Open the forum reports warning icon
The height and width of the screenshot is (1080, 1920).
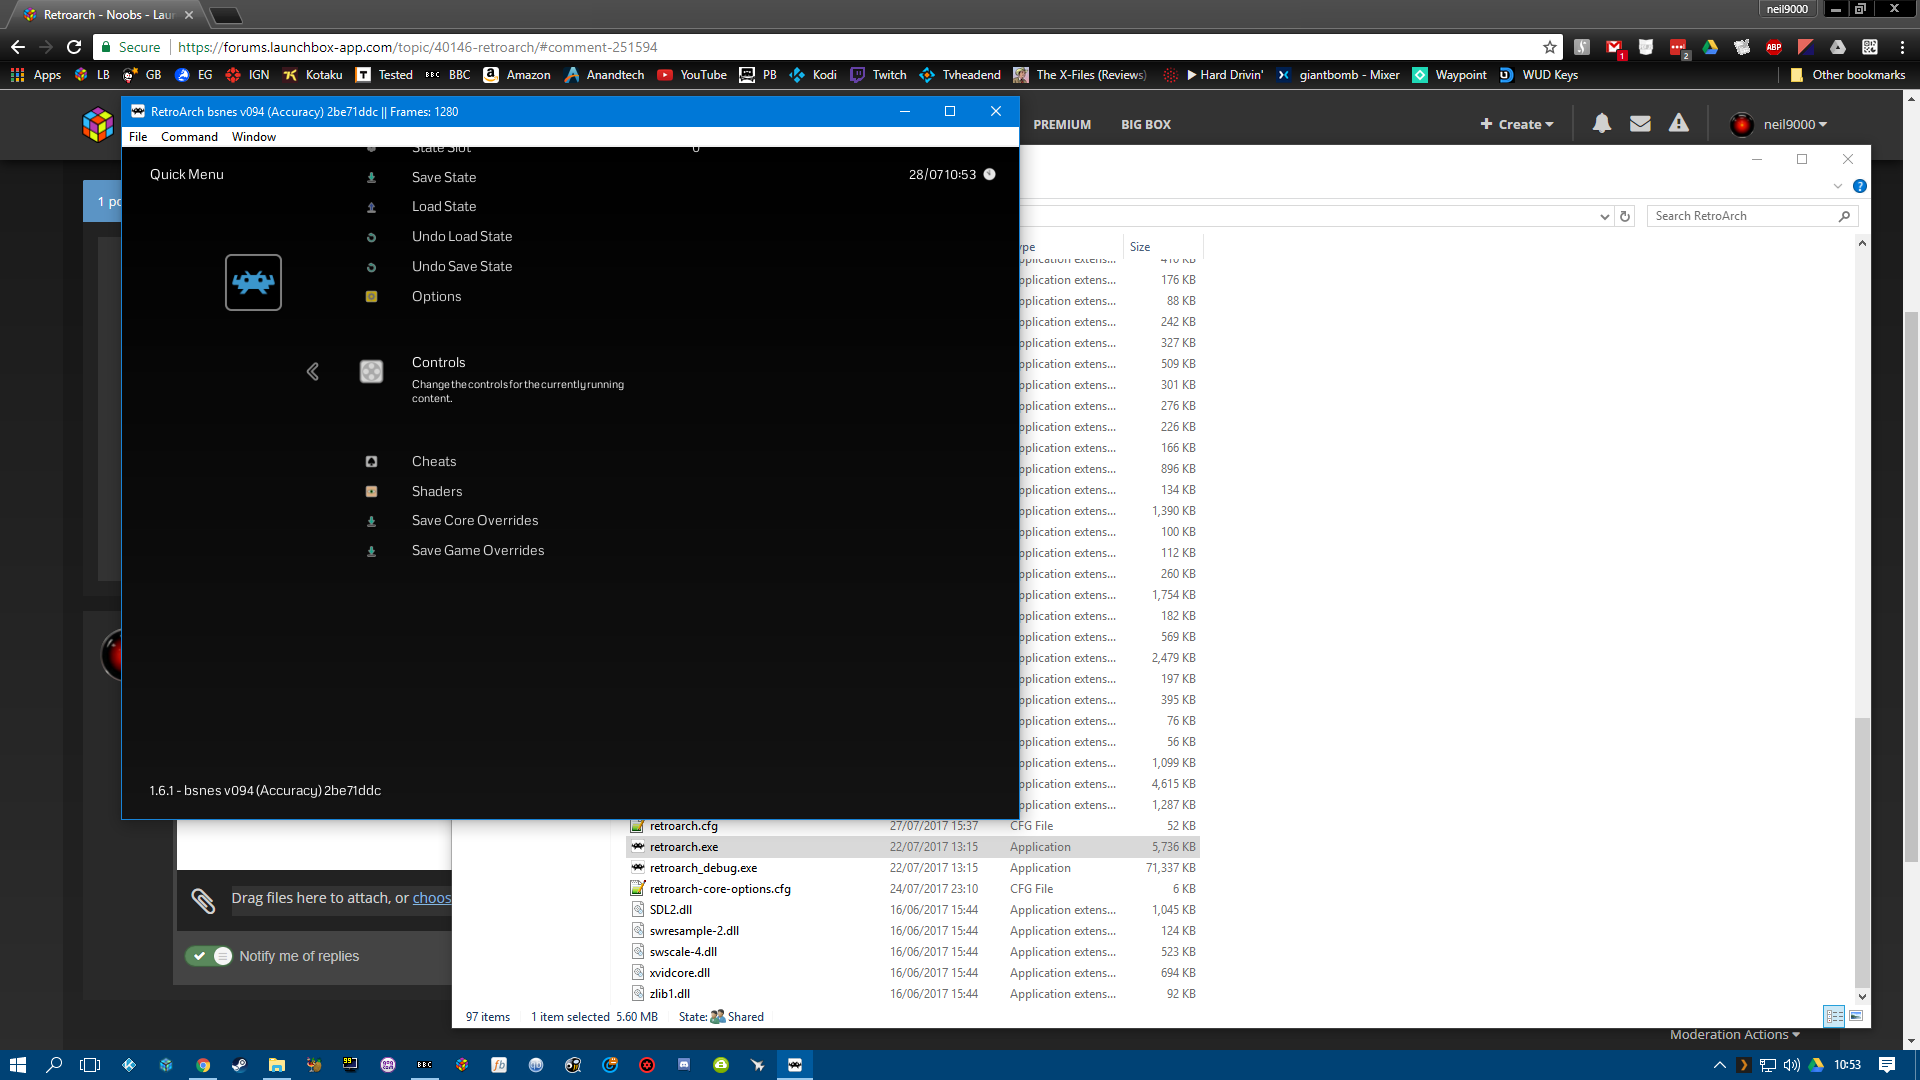click(x=1679, y=123)
